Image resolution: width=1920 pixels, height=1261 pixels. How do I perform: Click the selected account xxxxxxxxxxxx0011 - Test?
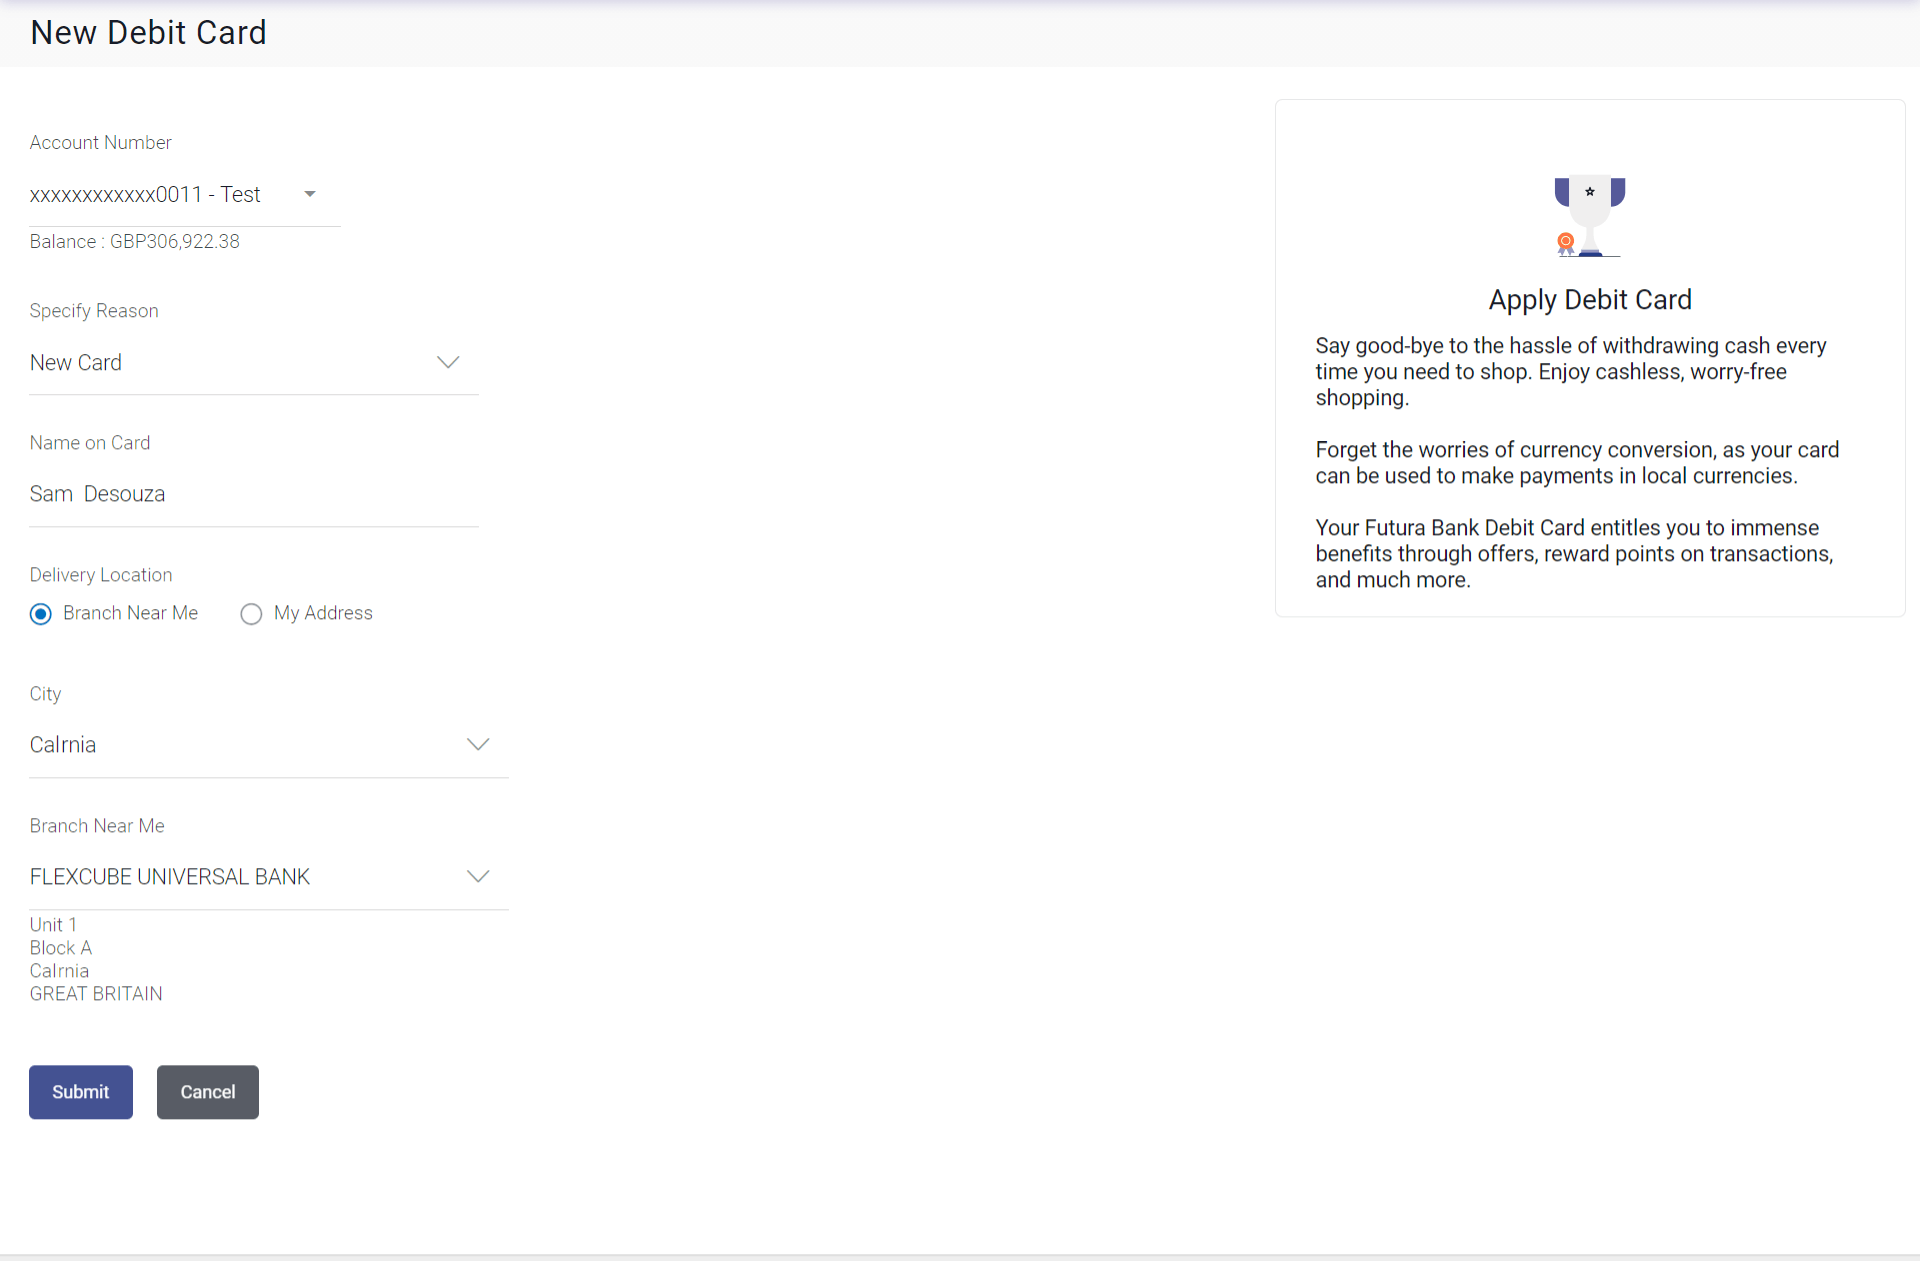point(145,194)
